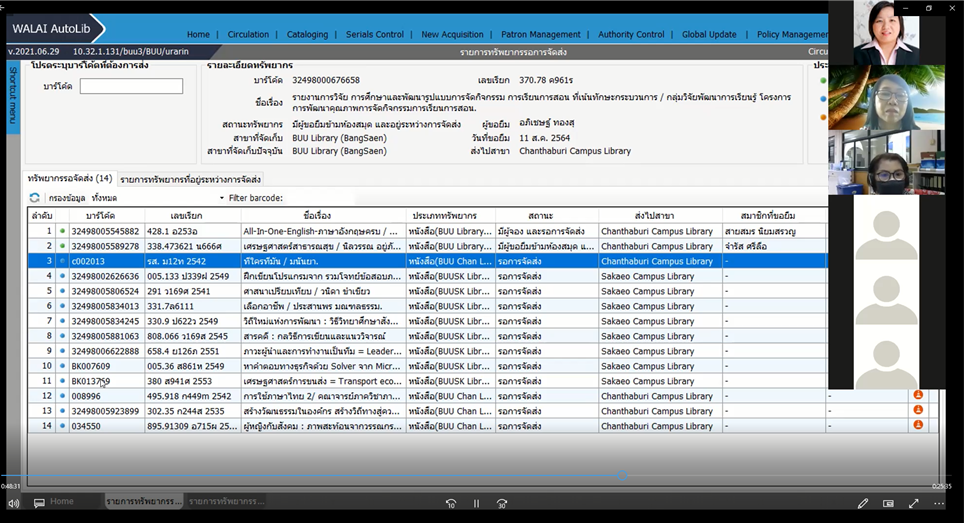Sort by the บาร์โค้ด column header
This screenshot has width=964, height=523.
[100, 215]
